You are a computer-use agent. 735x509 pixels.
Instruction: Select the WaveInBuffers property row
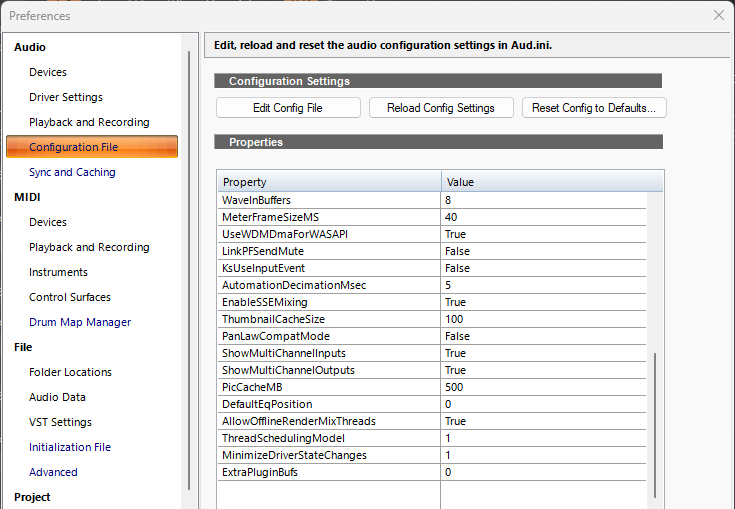432,200
